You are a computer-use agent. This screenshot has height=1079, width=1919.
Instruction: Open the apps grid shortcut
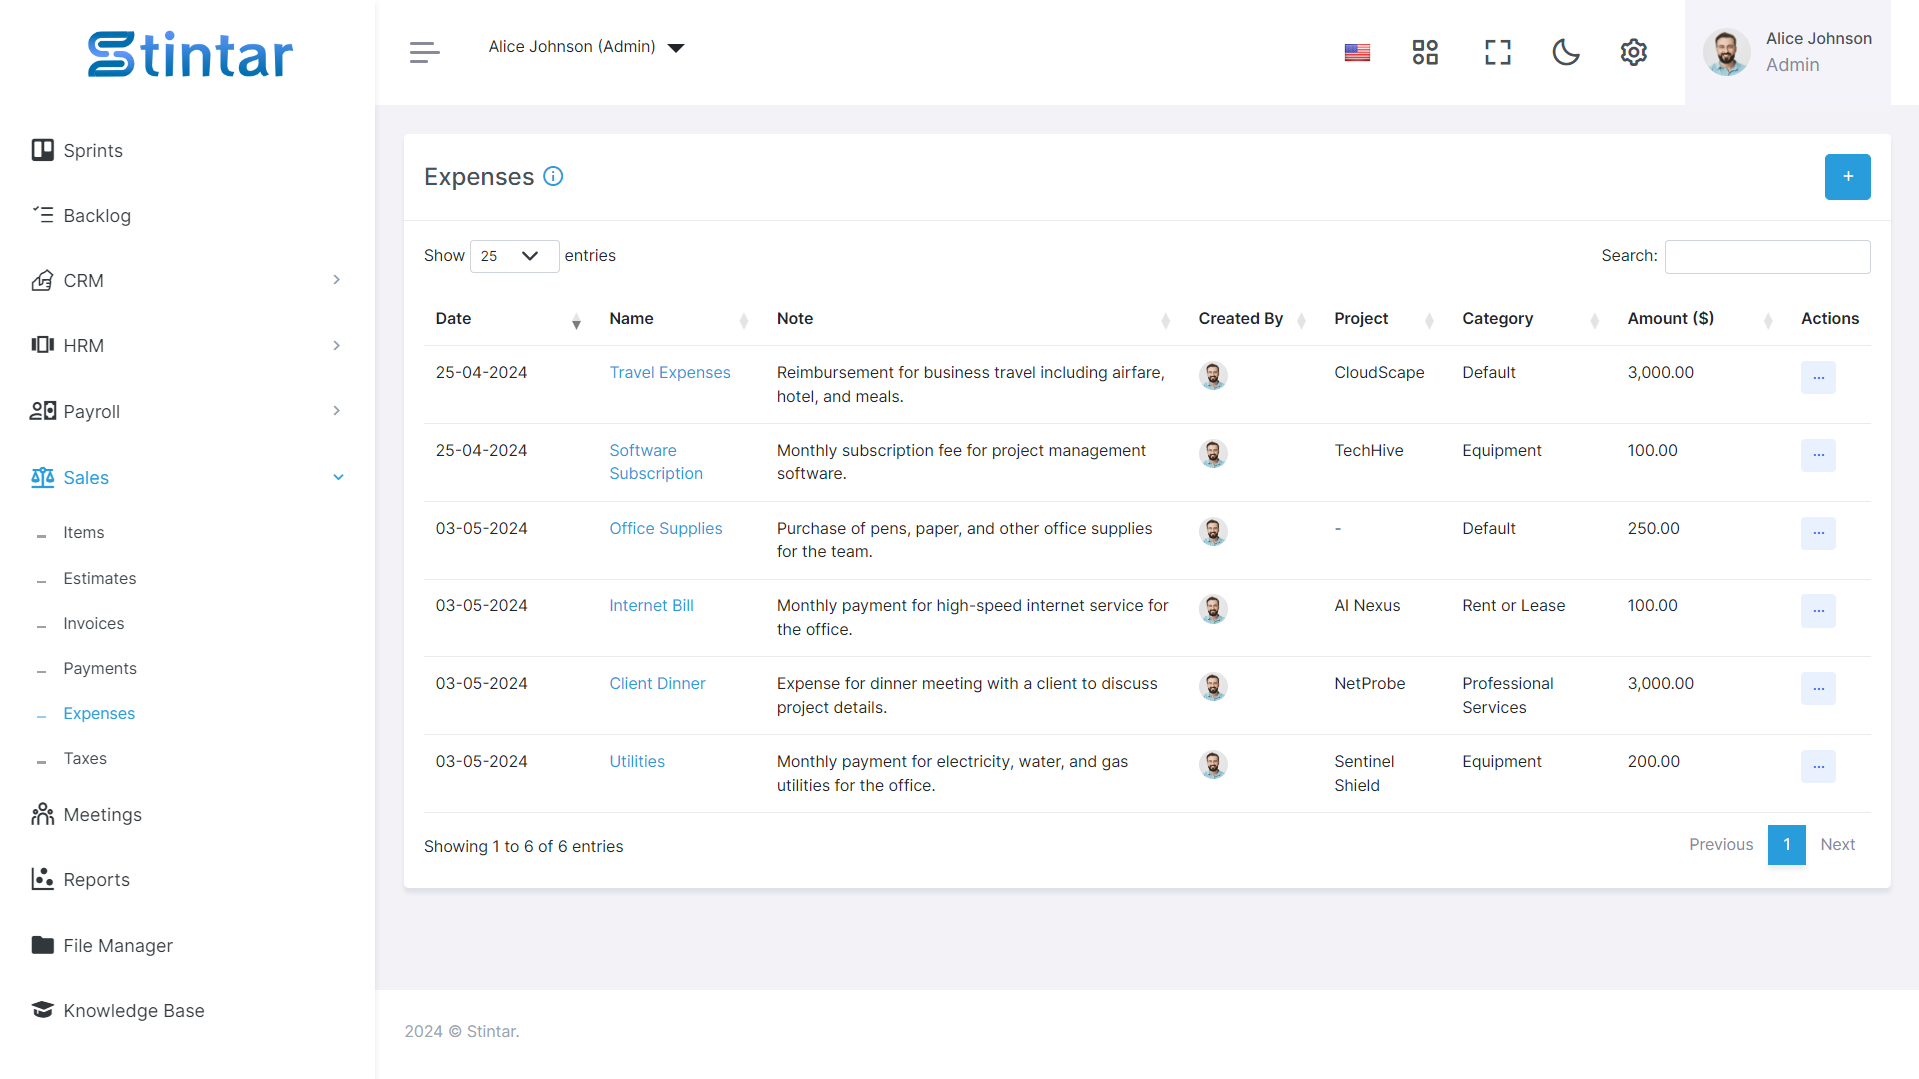1425,52
